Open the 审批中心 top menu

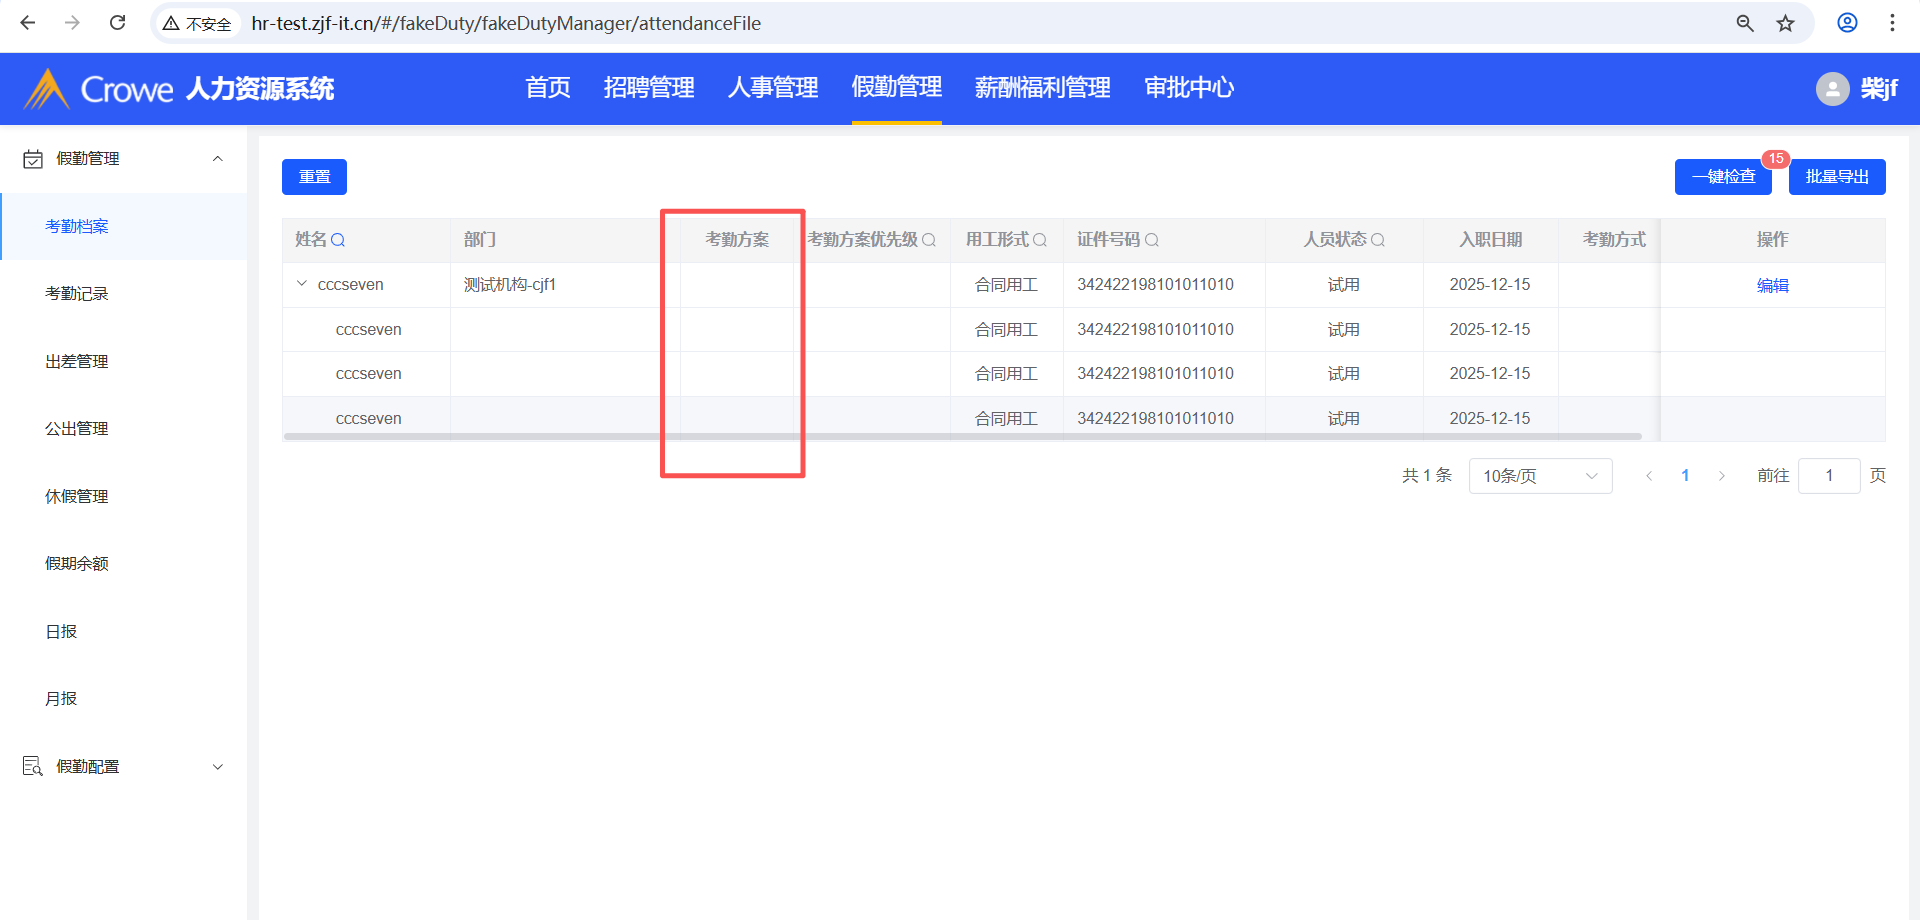point(1189,88)
